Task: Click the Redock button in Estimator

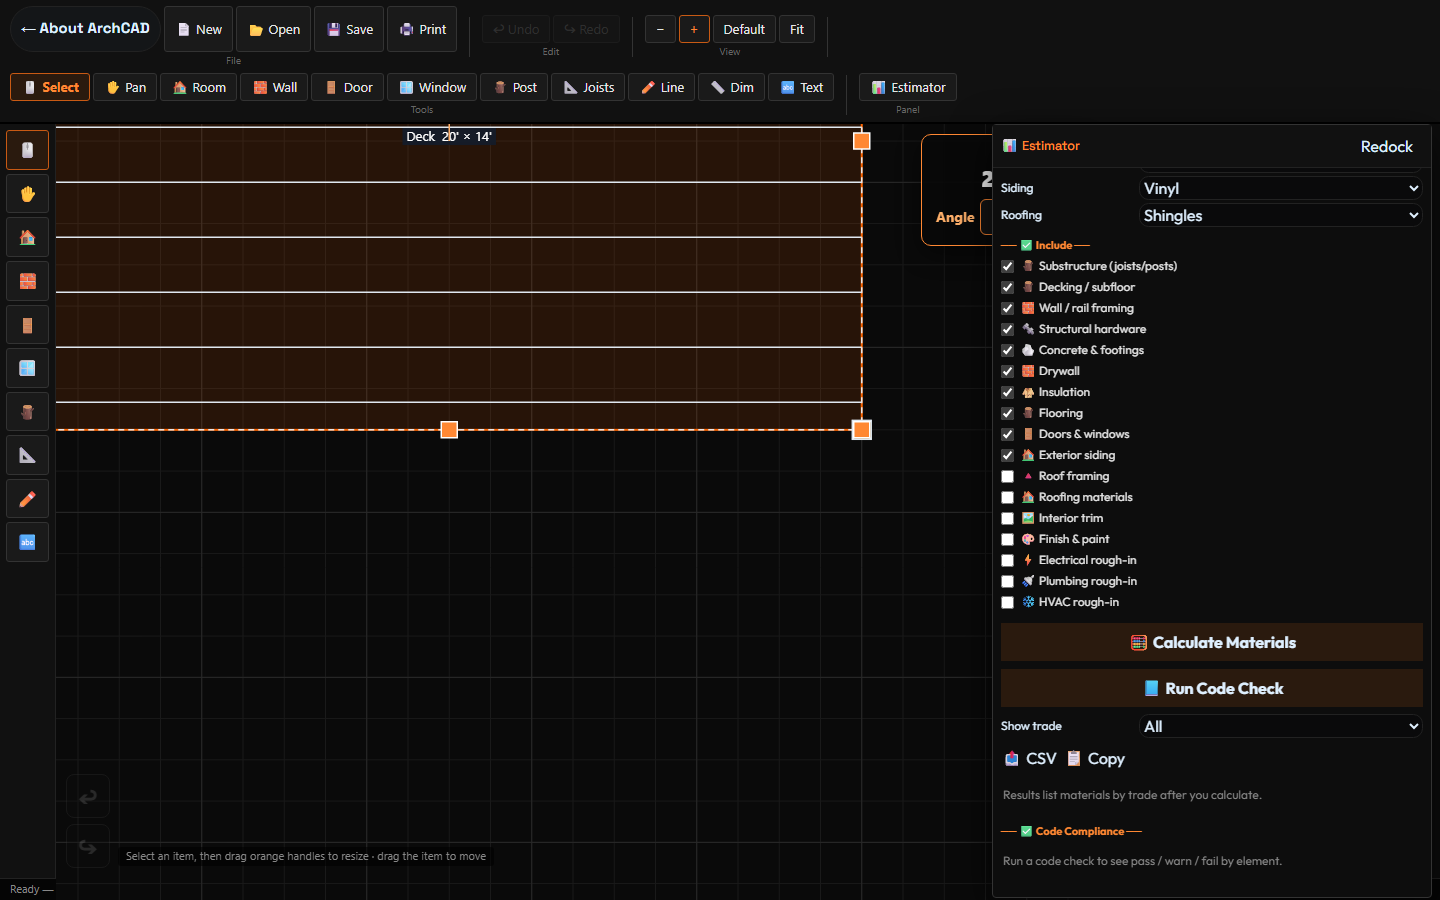Action: pyautogui.click(x=1386, y=146)
